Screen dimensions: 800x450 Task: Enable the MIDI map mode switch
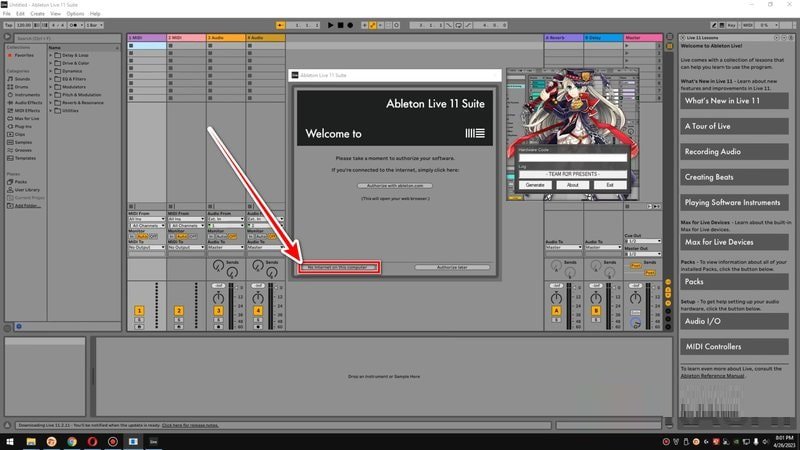click(x=747, y=25)
